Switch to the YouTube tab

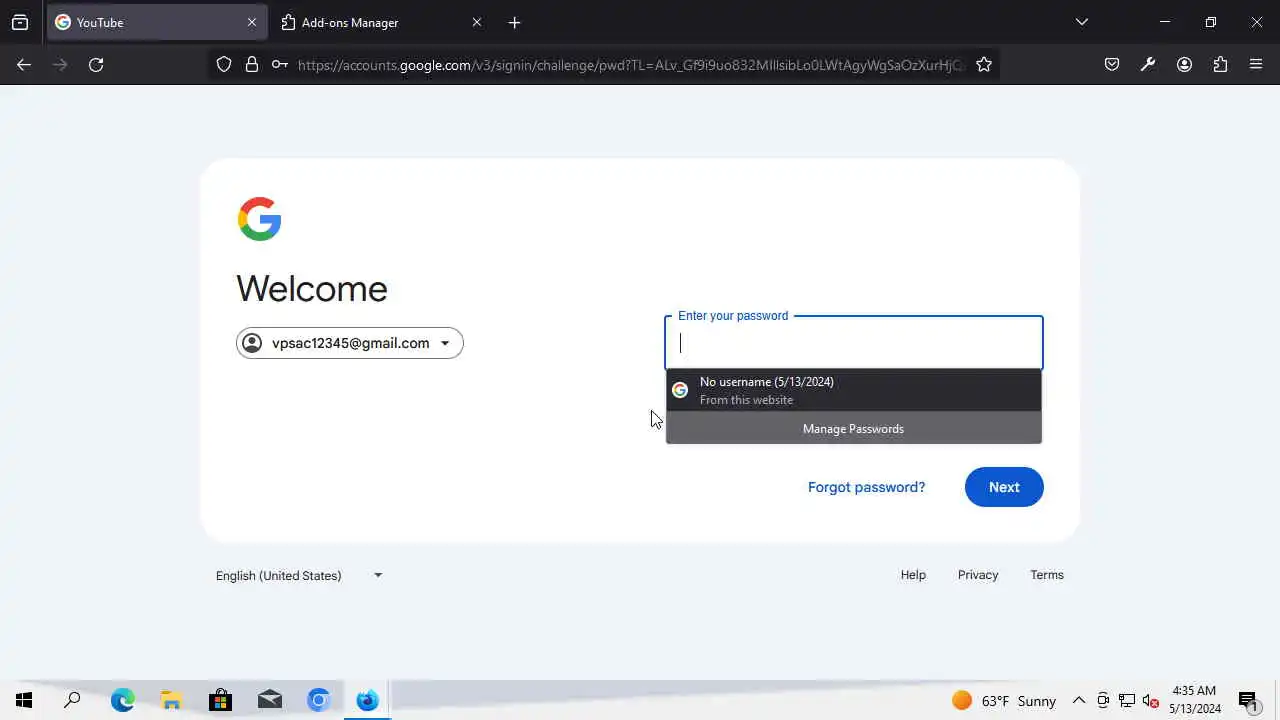(157, 22)
